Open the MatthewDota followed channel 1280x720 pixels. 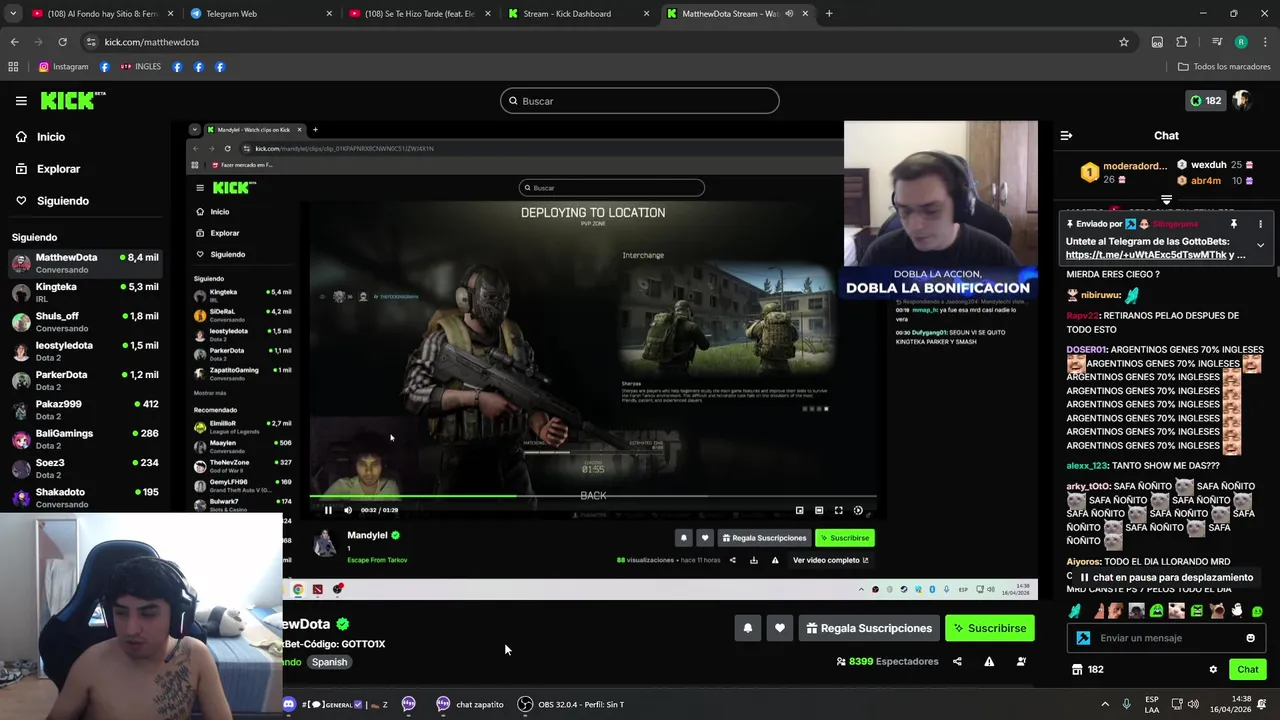(x=85, y=263)
